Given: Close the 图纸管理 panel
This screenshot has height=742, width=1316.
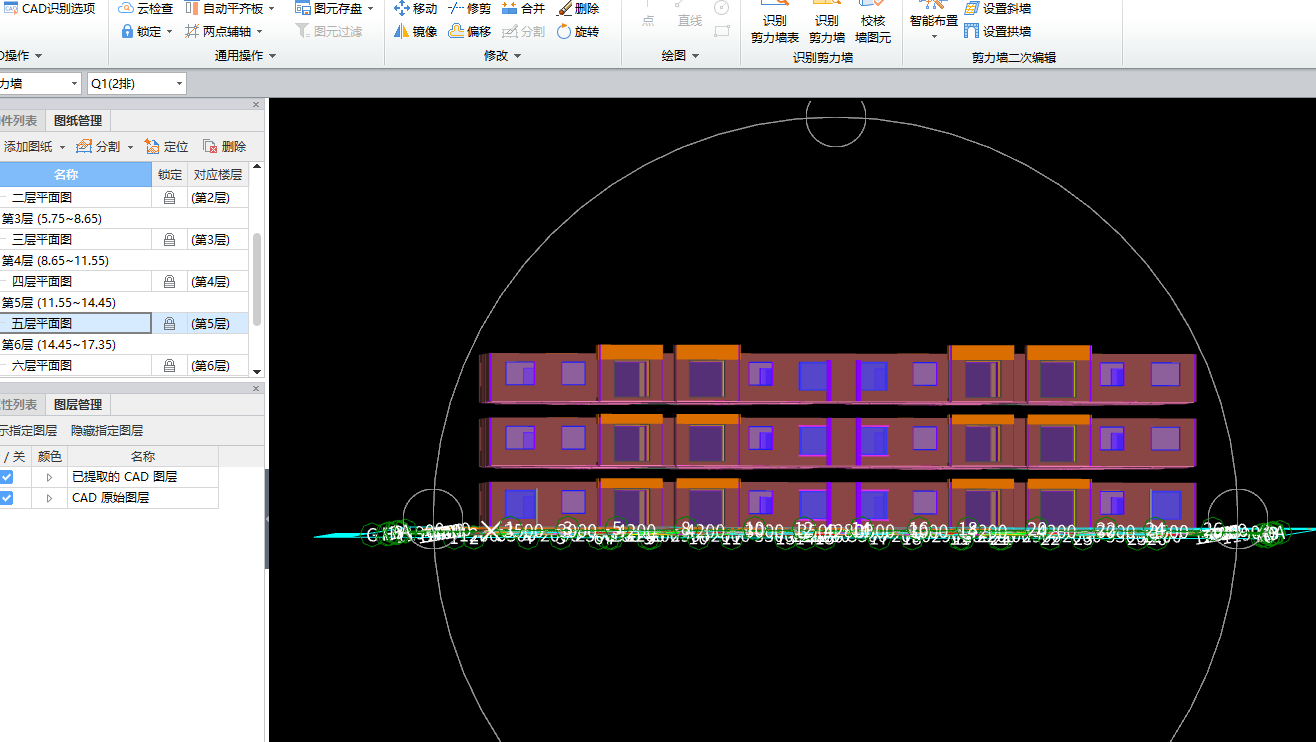Looking at the screenshot, I should coord(256,105).
